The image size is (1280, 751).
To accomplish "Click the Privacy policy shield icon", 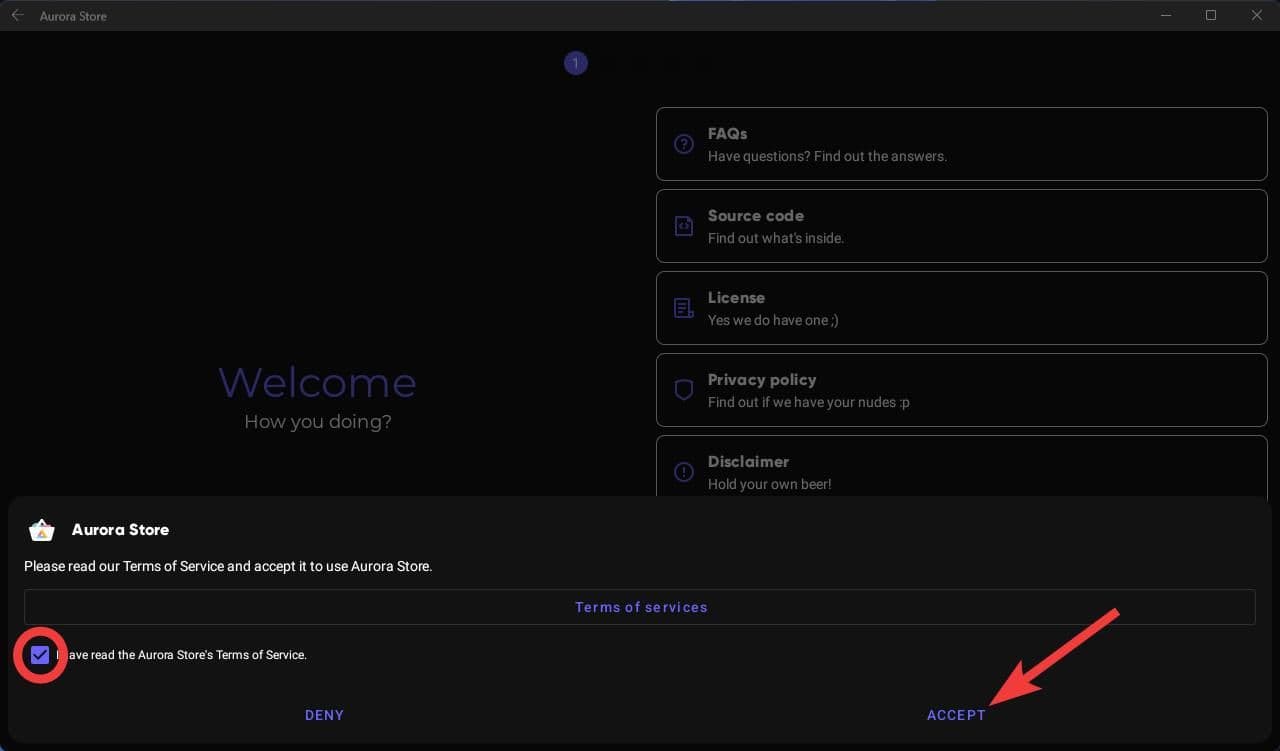I will 684,390.
